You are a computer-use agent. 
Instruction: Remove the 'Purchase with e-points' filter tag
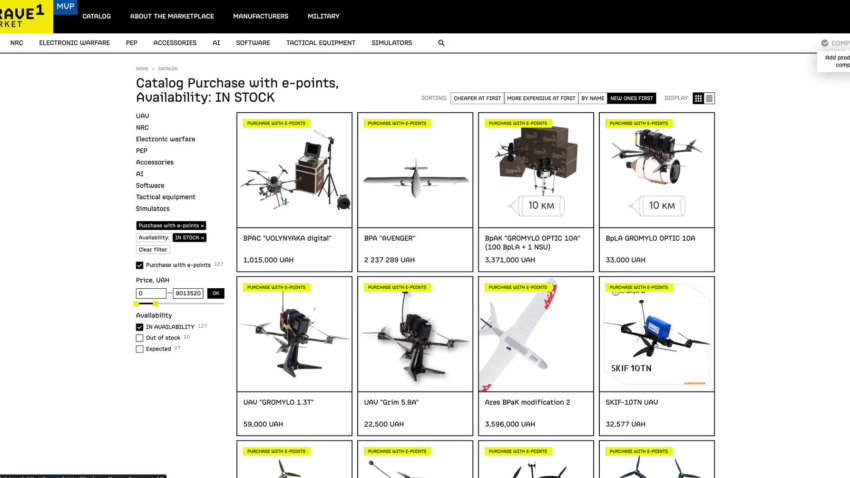pos(202,226)
